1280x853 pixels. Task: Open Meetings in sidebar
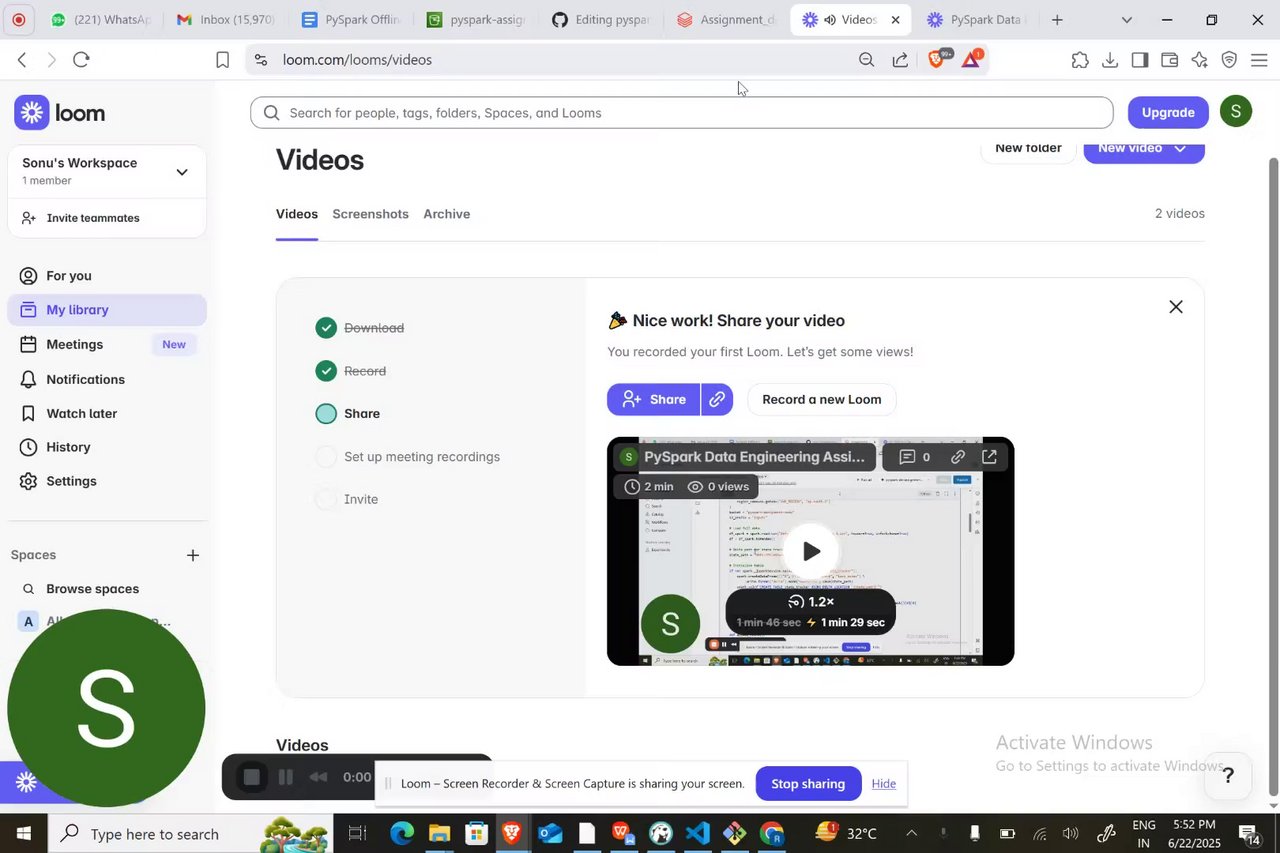(x=107, y=344)
